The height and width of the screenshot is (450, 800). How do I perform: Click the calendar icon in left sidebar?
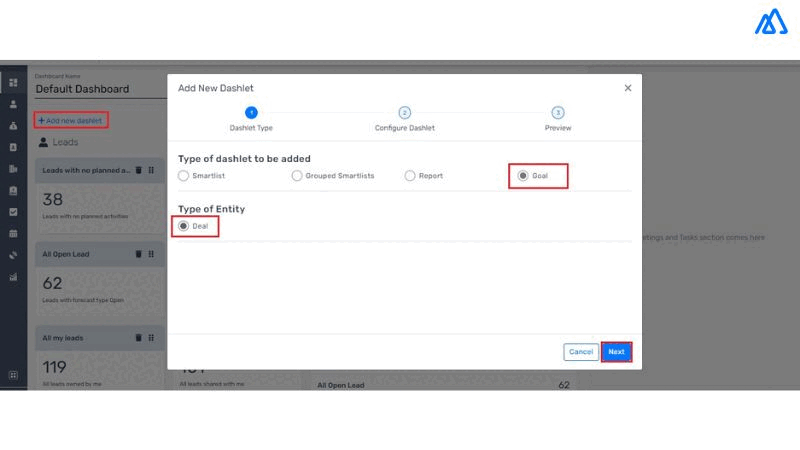13,233
